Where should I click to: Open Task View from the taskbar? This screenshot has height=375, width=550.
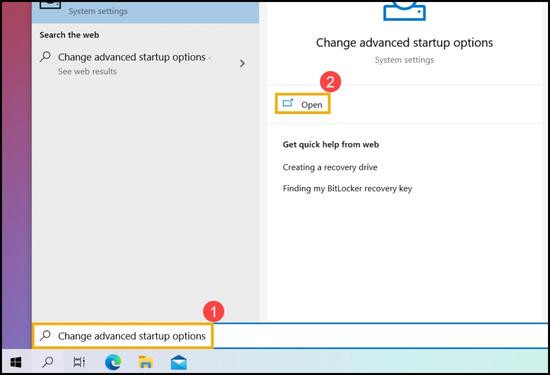coord(79,362)
